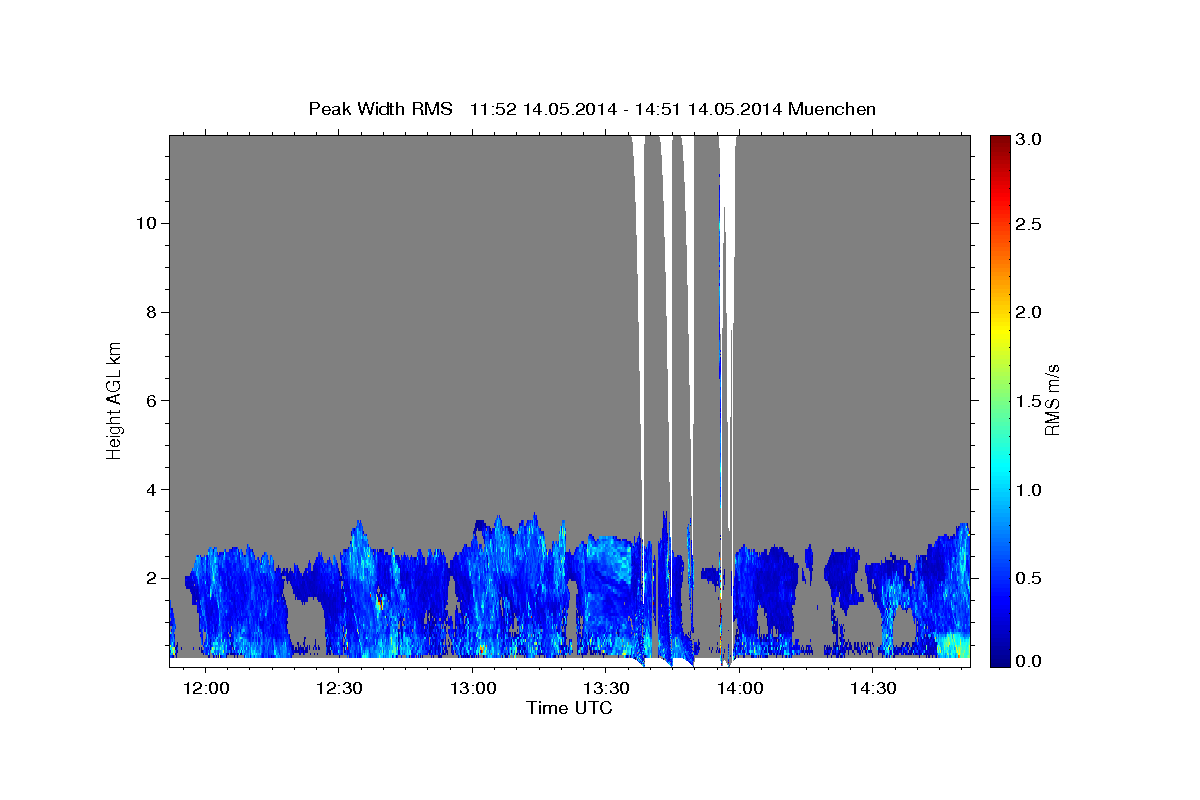1200x800 pixels.
Task: Click the 14:00 time tick label
Action: (x=739, y=688)
